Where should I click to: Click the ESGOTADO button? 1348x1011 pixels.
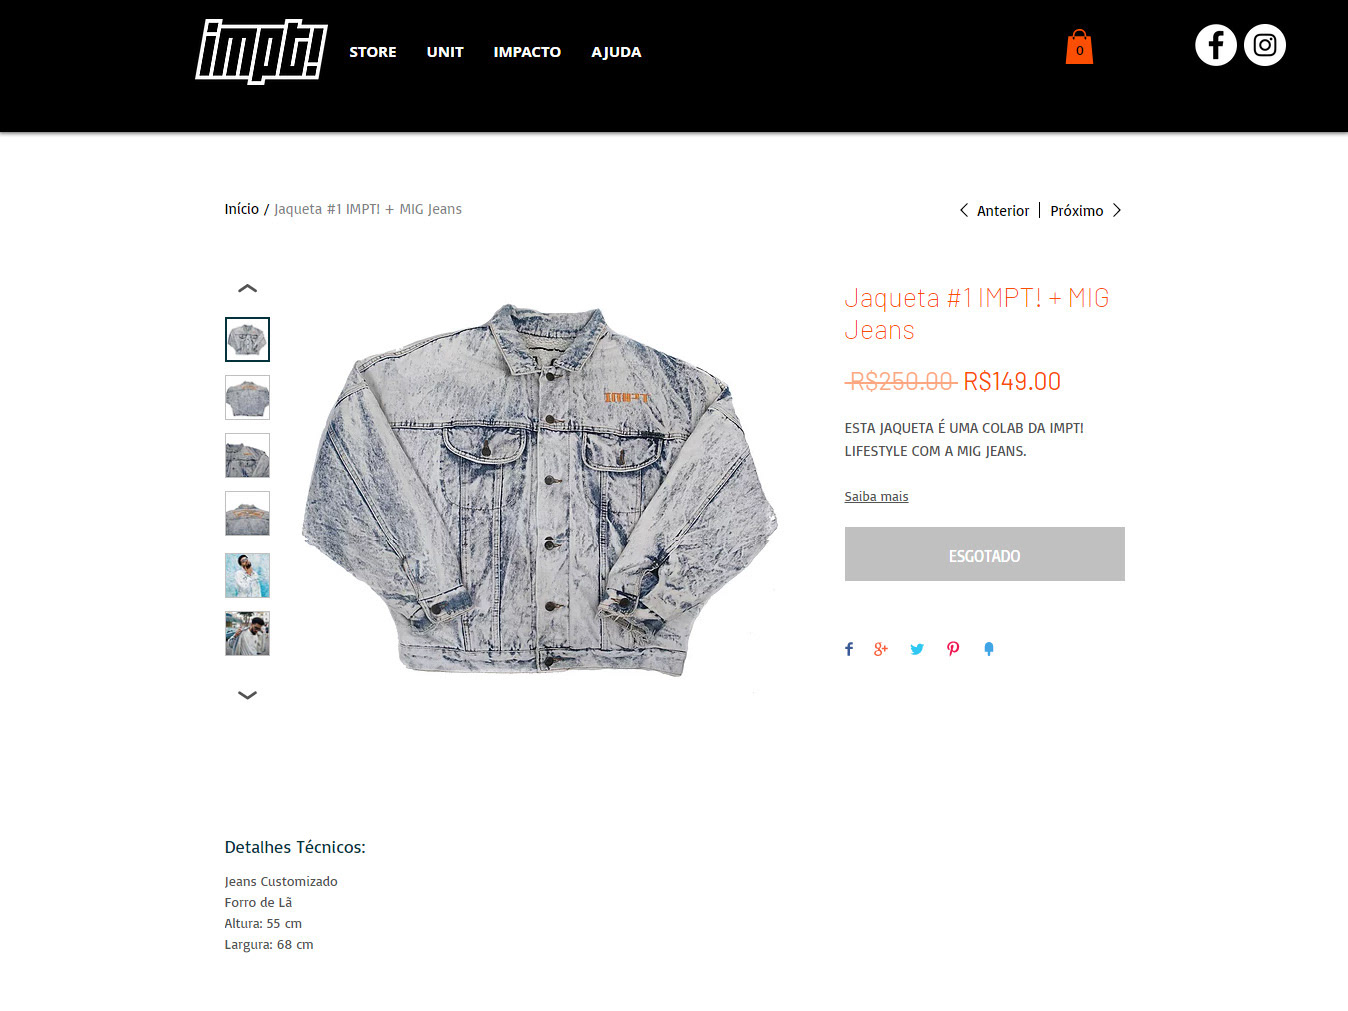pos(984,554)
